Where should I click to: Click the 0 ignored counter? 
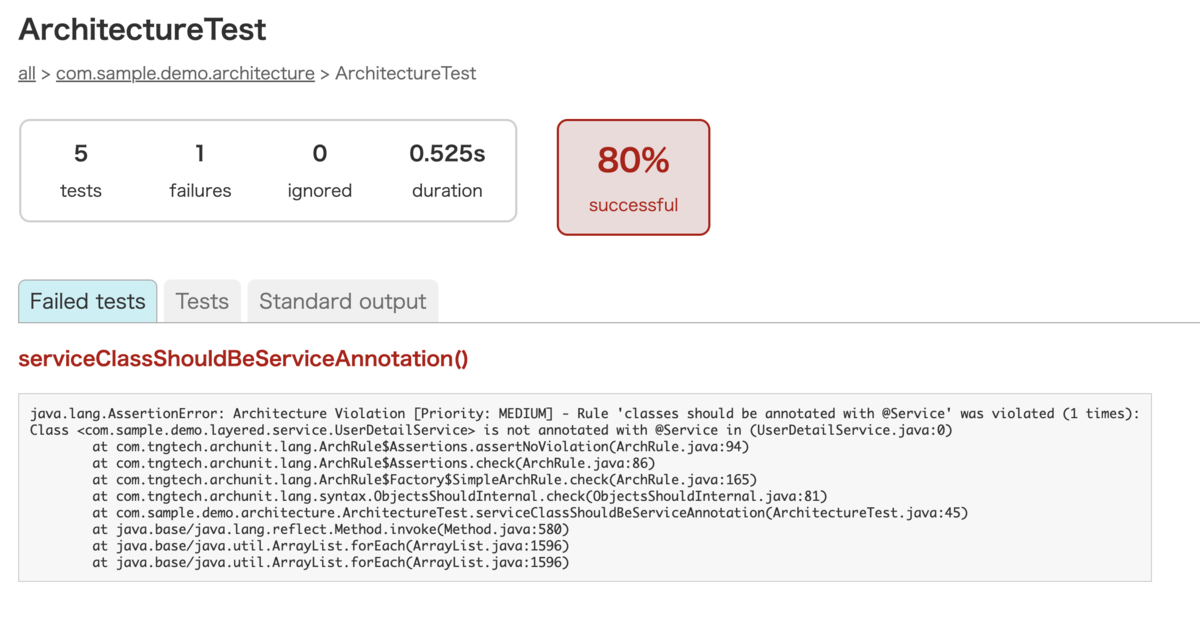320,171
